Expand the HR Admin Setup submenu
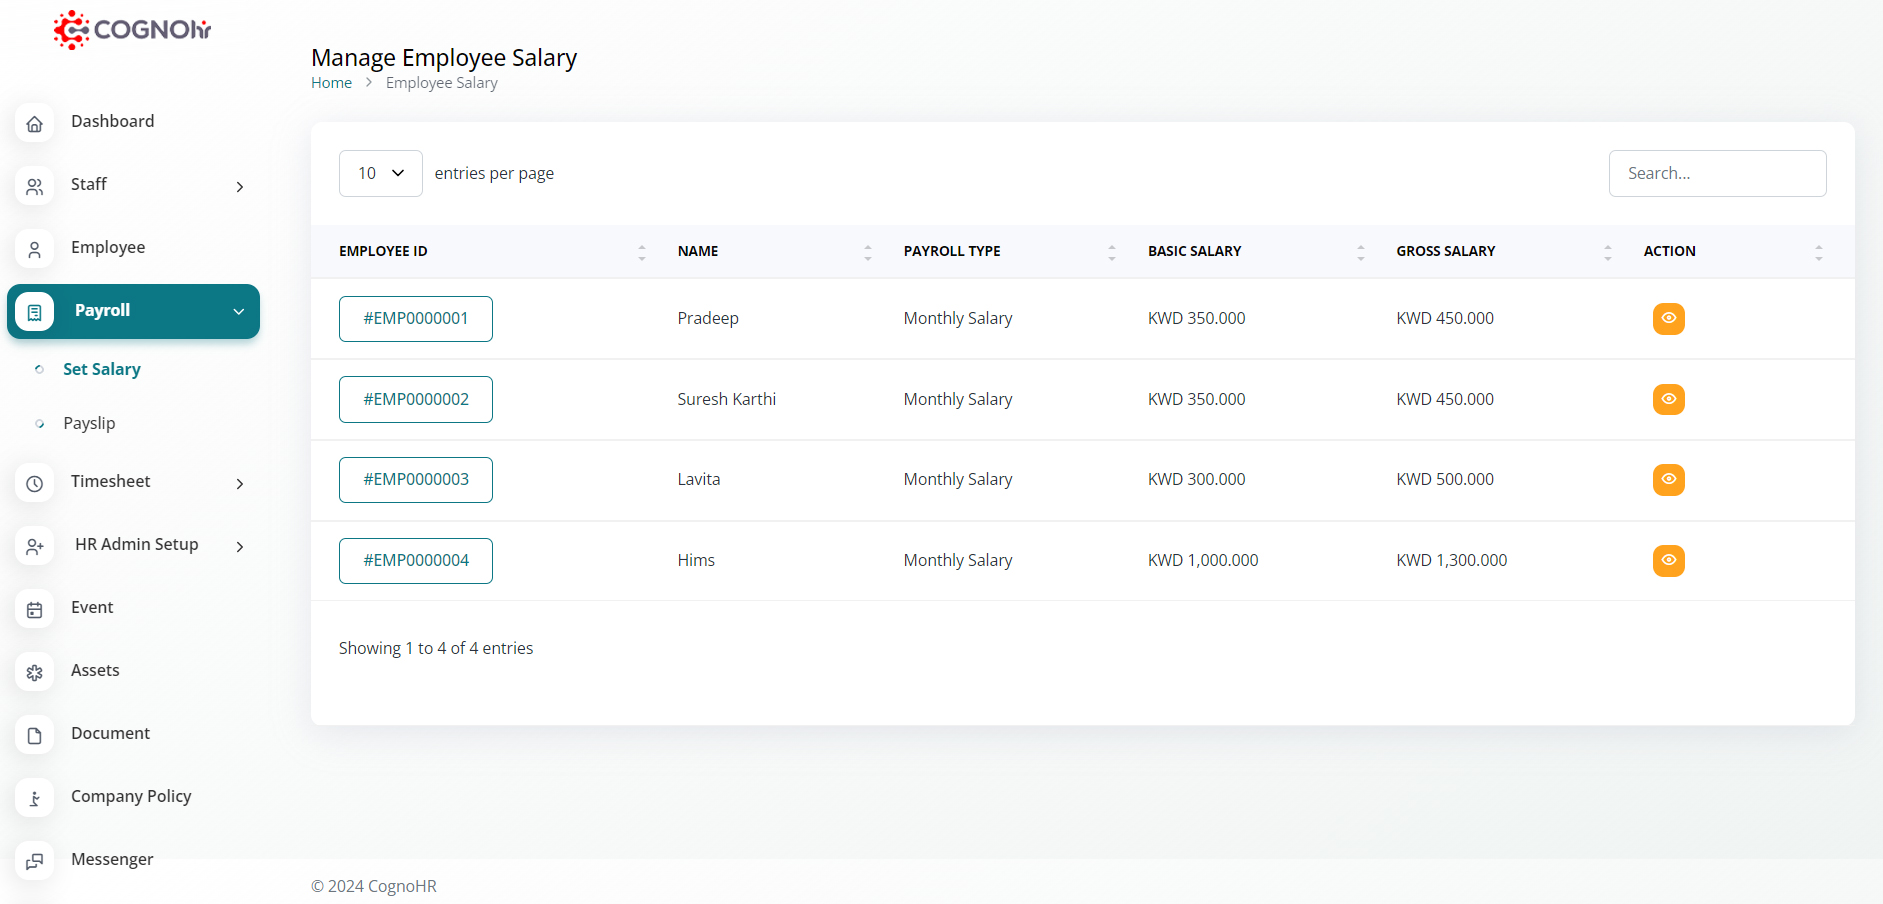The width and height of the screenshot is (1883, 904). click(239, 546)
